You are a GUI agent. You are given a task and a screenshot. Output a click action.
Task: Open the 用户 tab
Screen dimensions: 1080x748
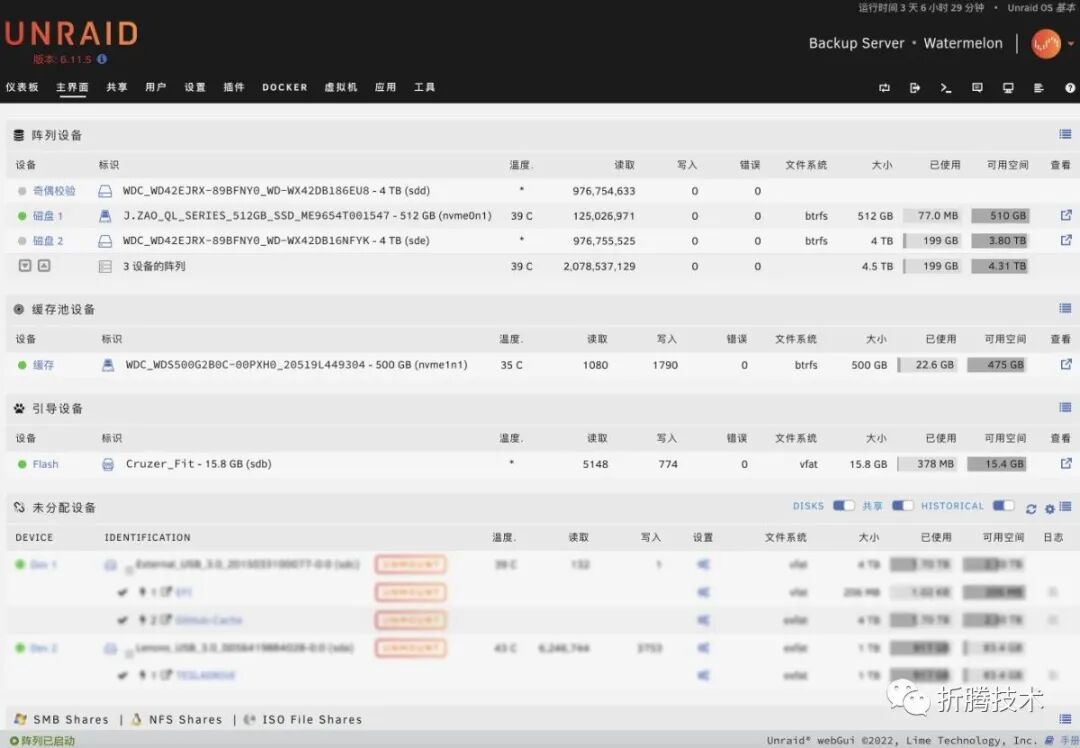click(156, 87)
